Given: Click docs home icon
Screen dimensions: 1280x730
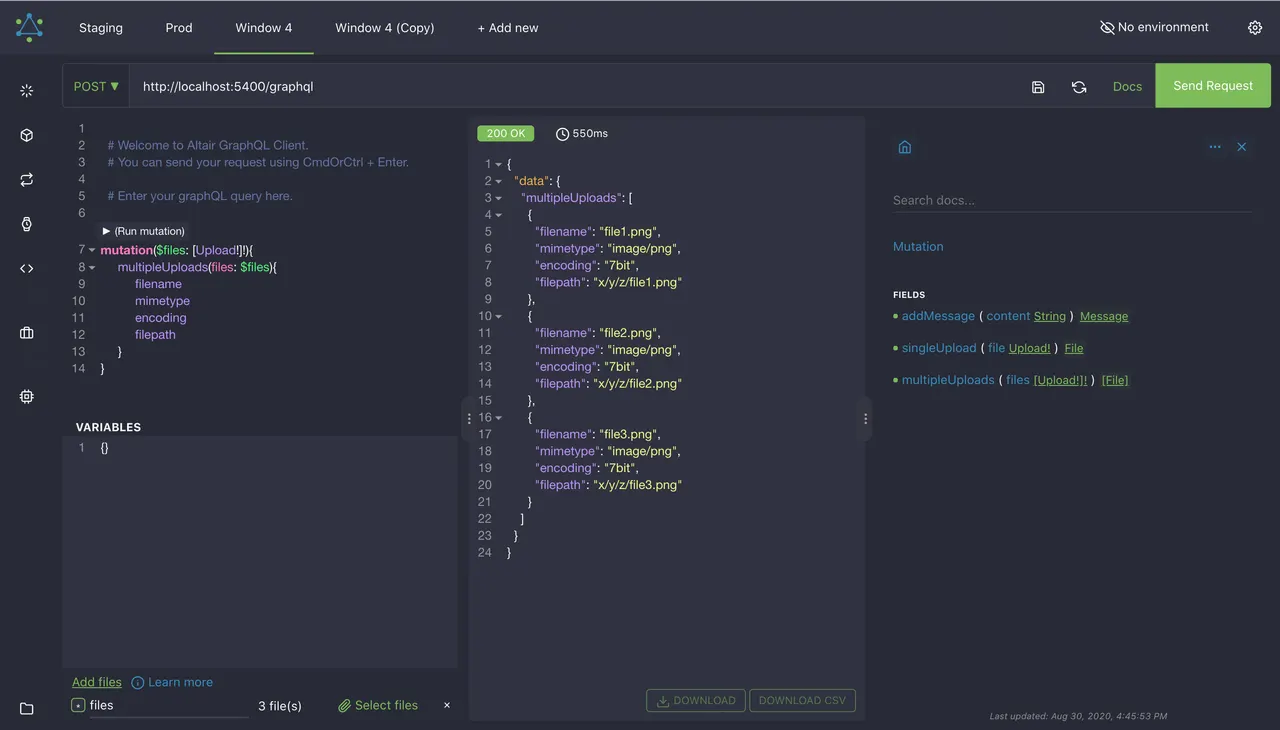Looking at the screenshot, I should 905,147.
